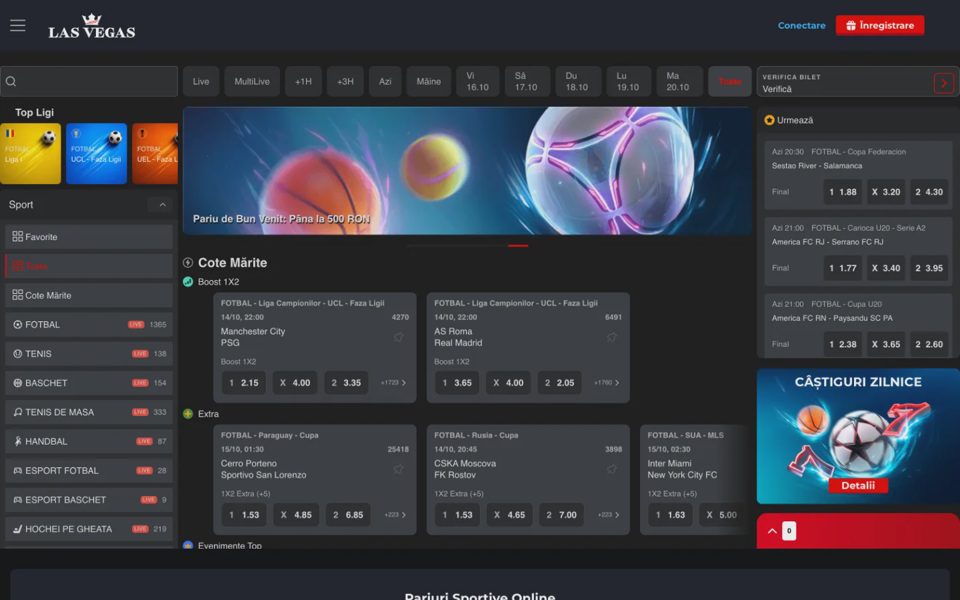Filter events starting within +3H
The width and height of the screenshot is (960, 600).
click(x=345, y=81)
